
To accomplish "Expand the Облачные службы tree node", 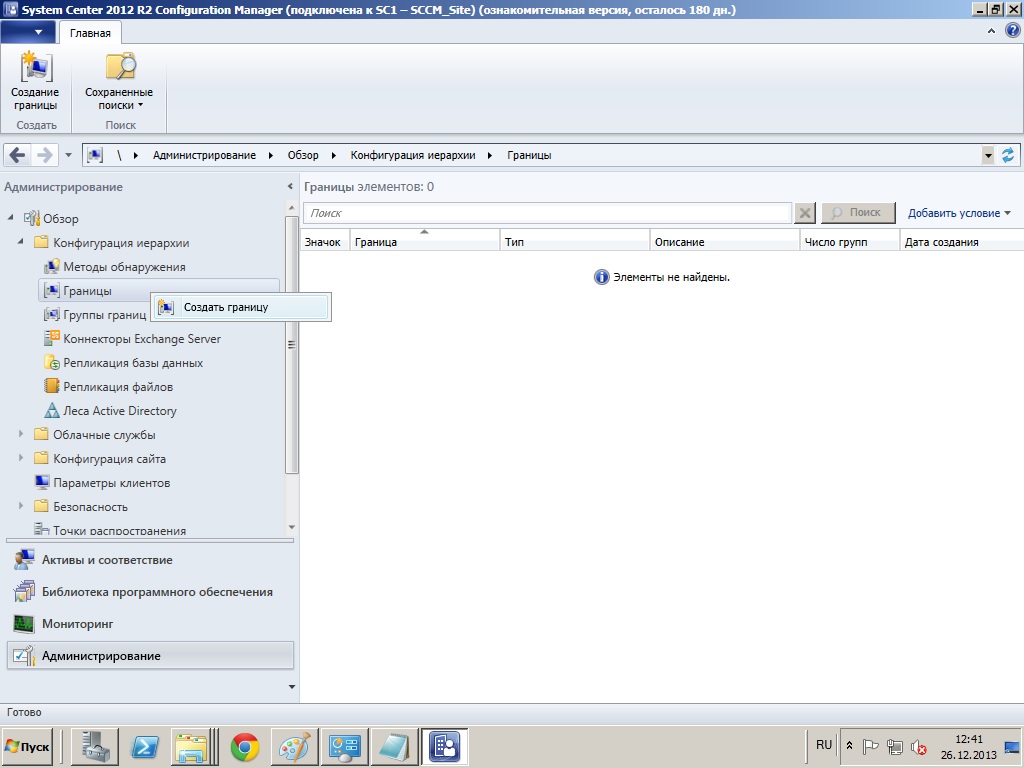I will 20,434.
